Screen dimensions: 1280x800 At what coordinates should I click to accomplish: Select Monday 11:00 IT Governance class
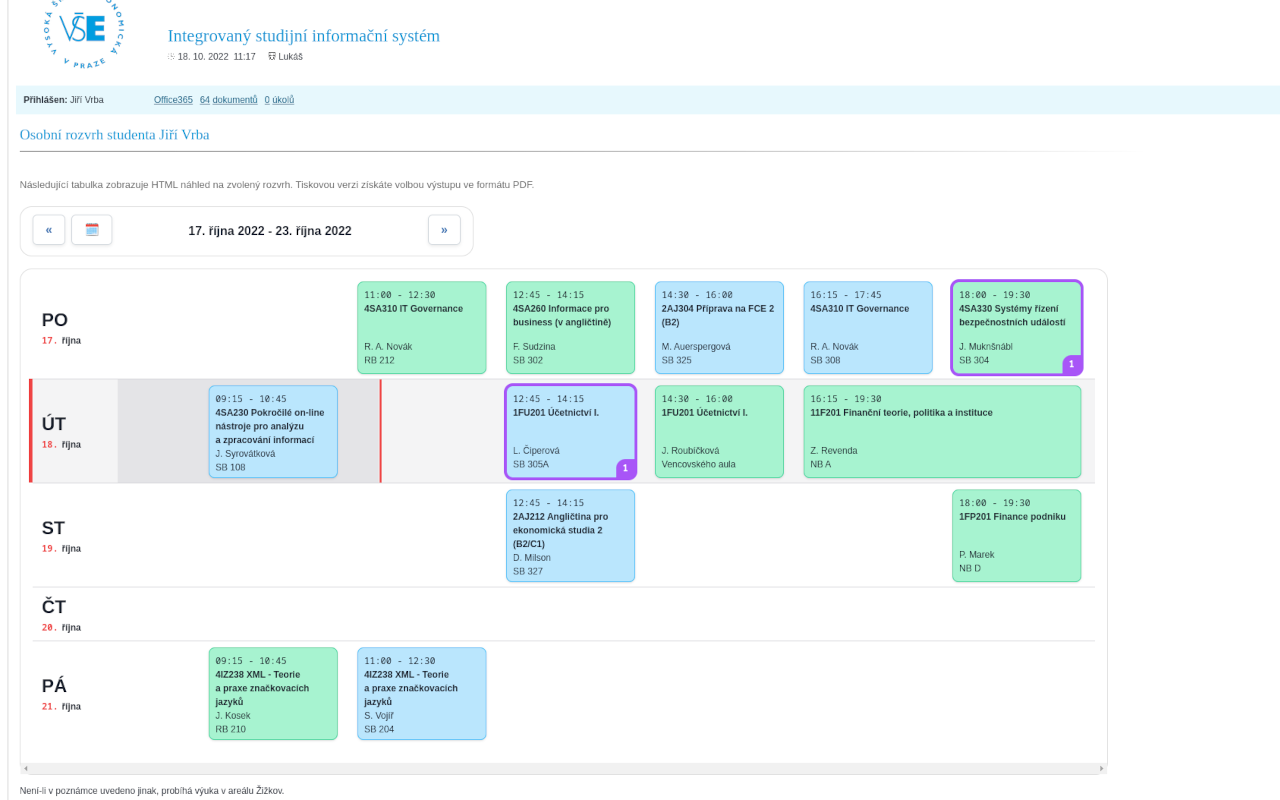point(421,328)
